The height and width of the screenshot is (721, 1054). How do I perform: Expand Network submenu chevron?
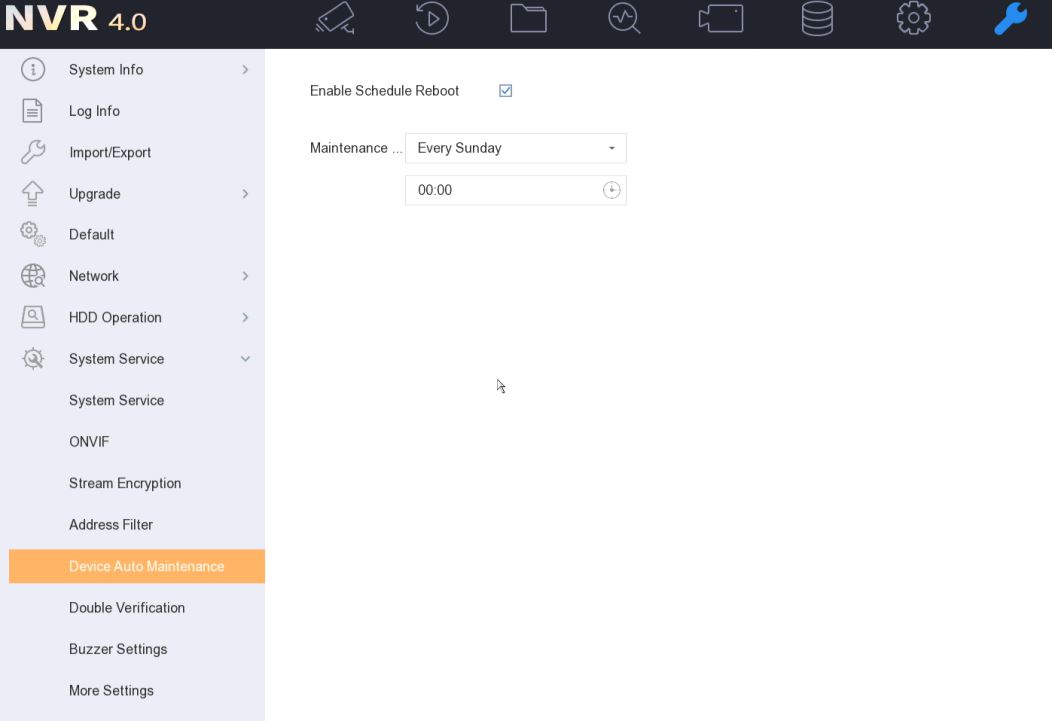pyautogui.click(x=245, y=275)
